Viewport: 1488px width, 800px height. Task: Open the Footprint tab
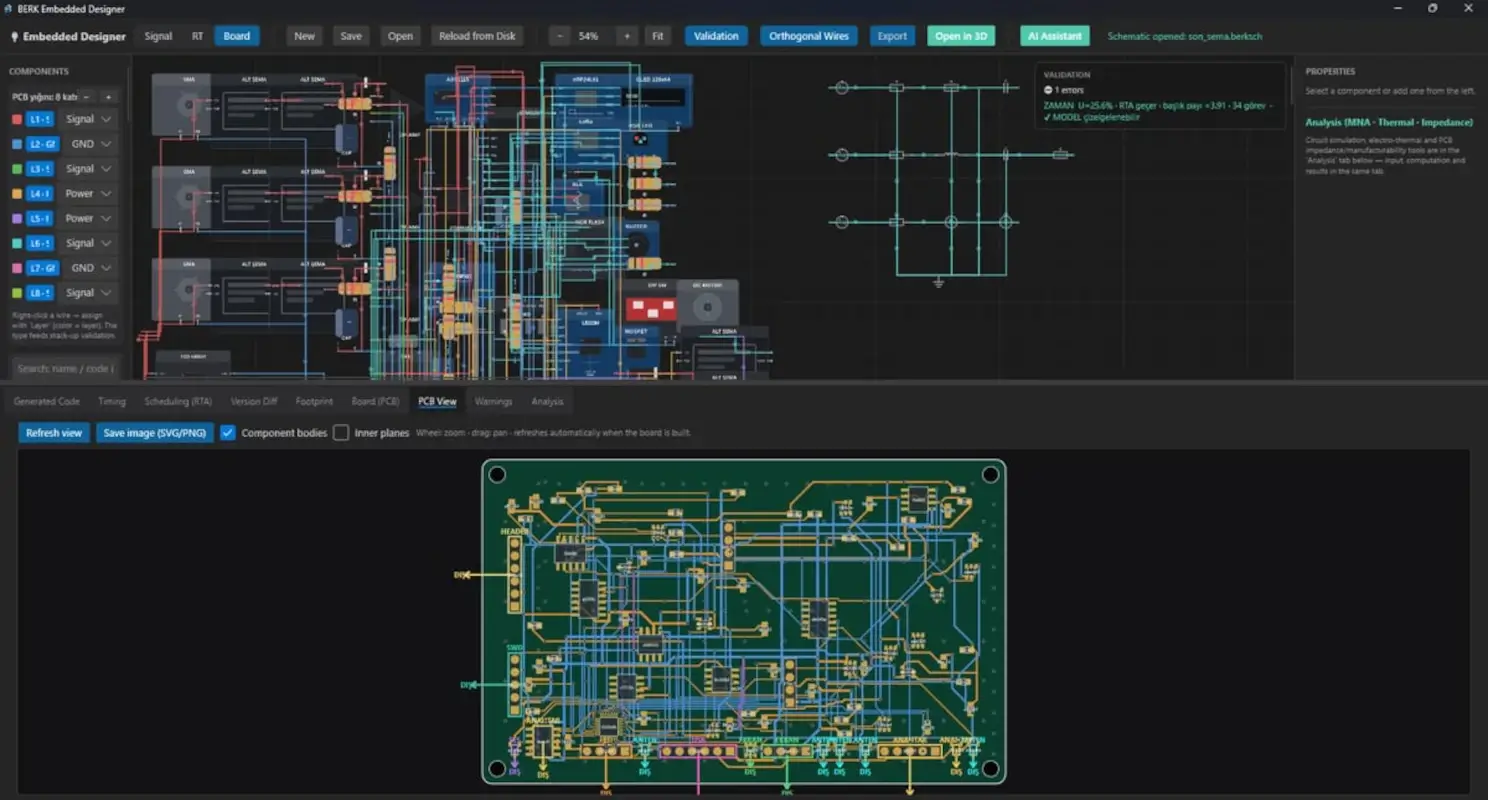click(x=314, y=401)
